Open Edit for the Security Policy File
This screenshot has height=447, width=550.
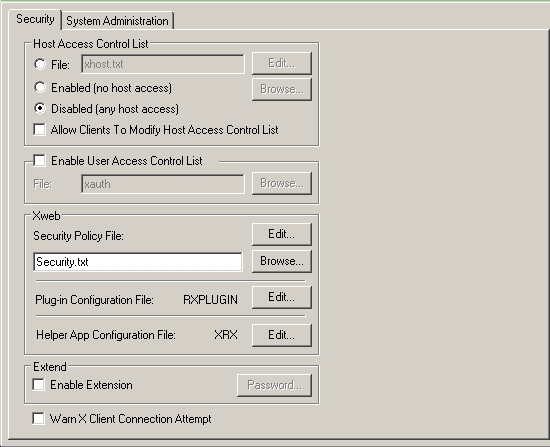pos(282,234)
